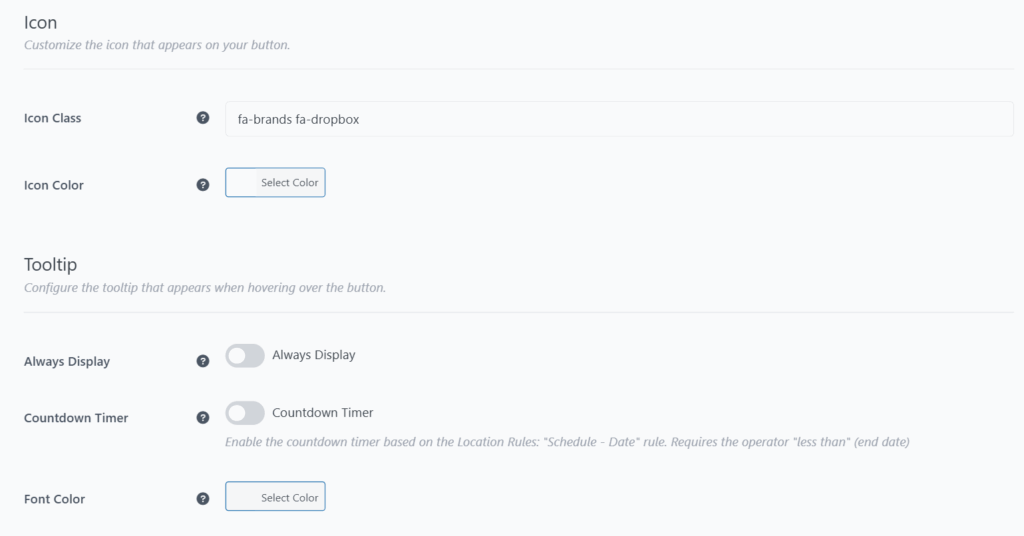This screenshot has width=1024, height=536.
Task: Click the empty swatch inside Icon Color button
Action: click(242, 183)
